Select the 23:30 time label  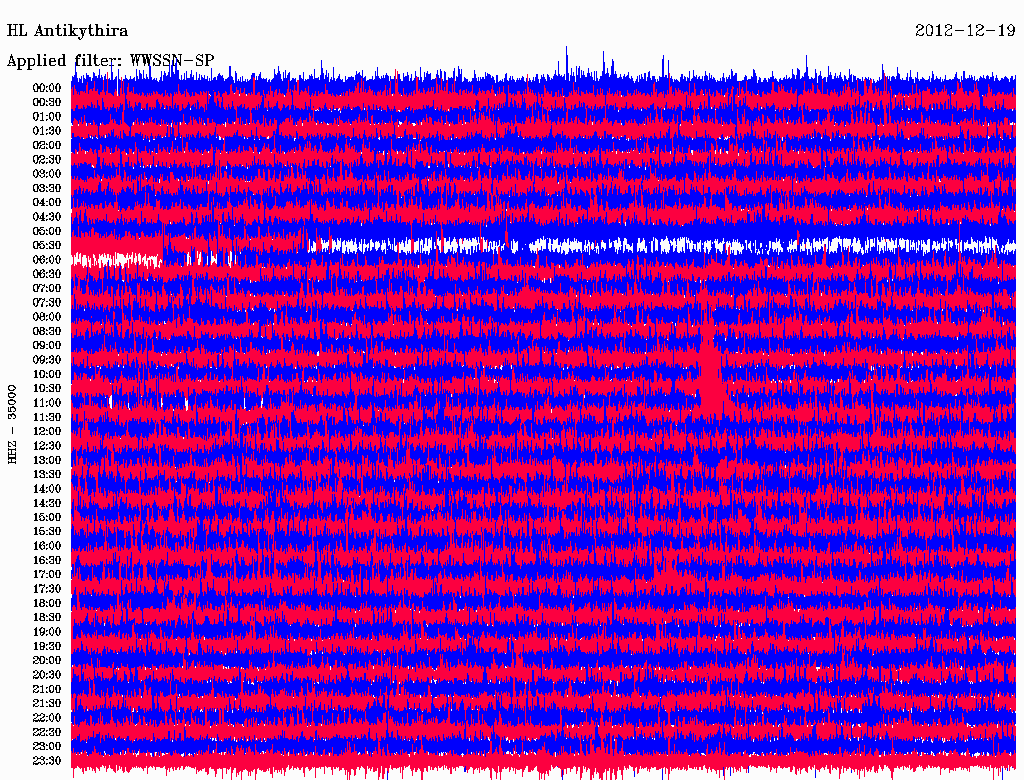point(47,760)
